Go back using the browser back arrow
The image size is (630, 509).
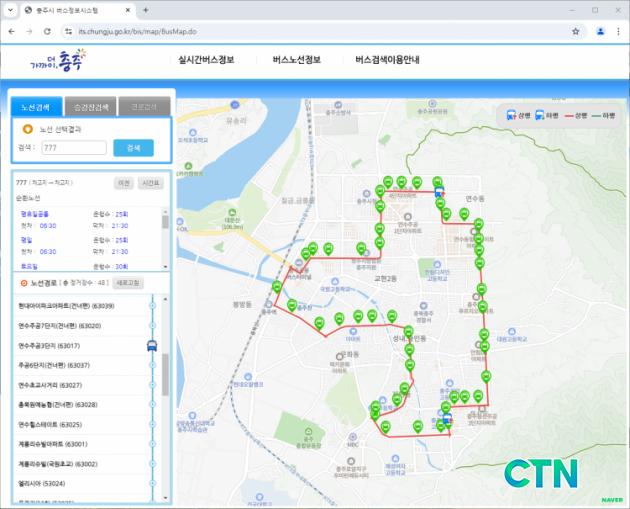(11, 31)
